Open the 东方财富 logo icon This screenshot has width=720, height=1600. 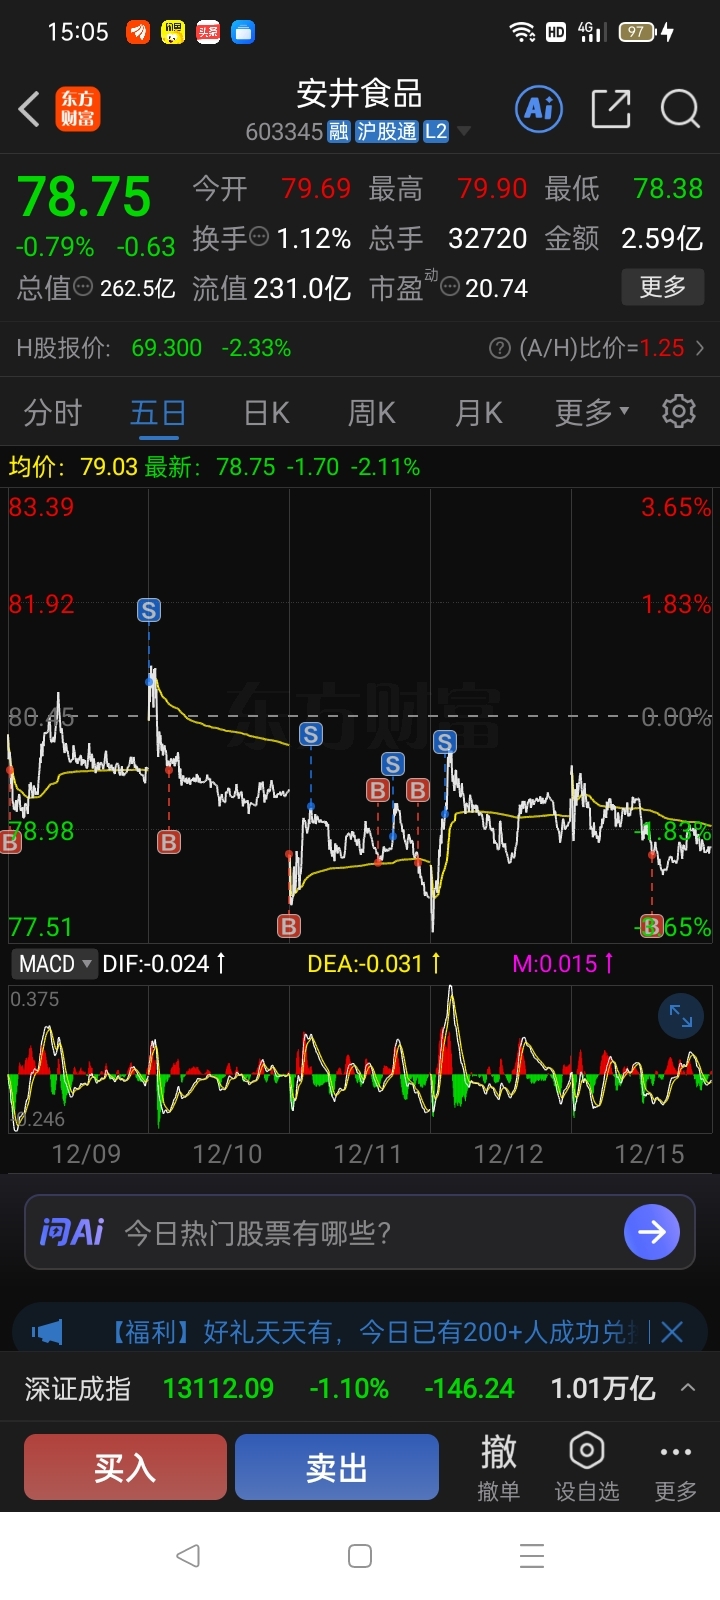point(78,109)
